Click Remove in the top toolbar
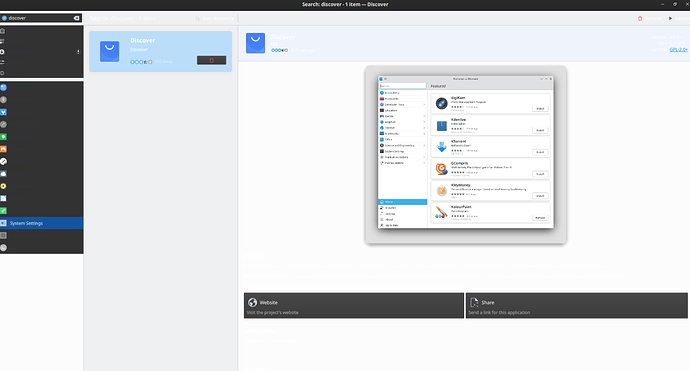Viewport: 690px width, 371px height. pos(650,18)
